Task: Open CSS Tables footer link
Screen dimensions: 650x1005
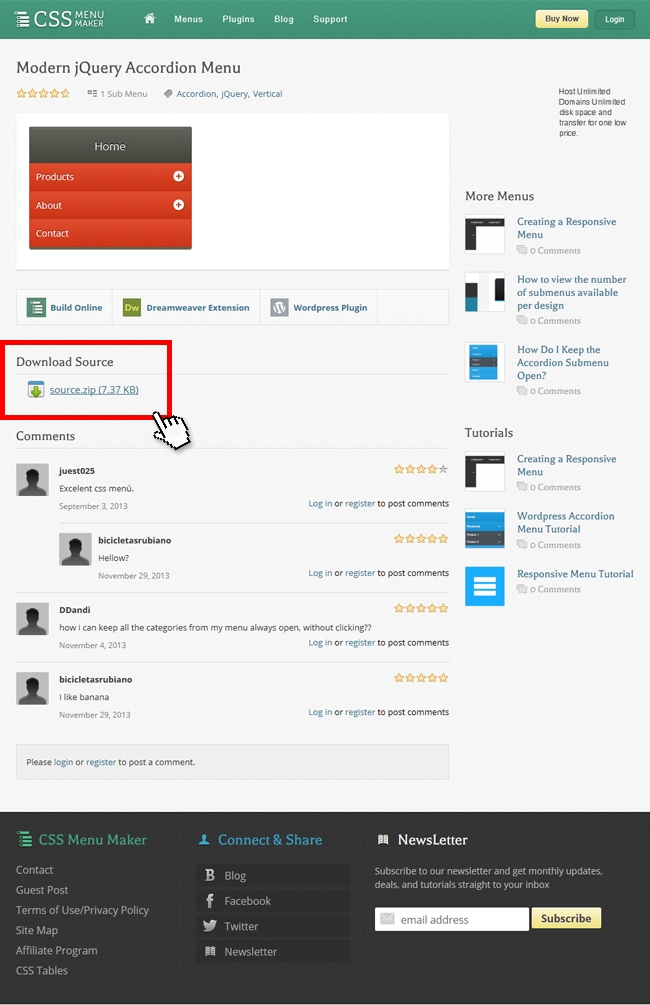Action: click(42, 970)
